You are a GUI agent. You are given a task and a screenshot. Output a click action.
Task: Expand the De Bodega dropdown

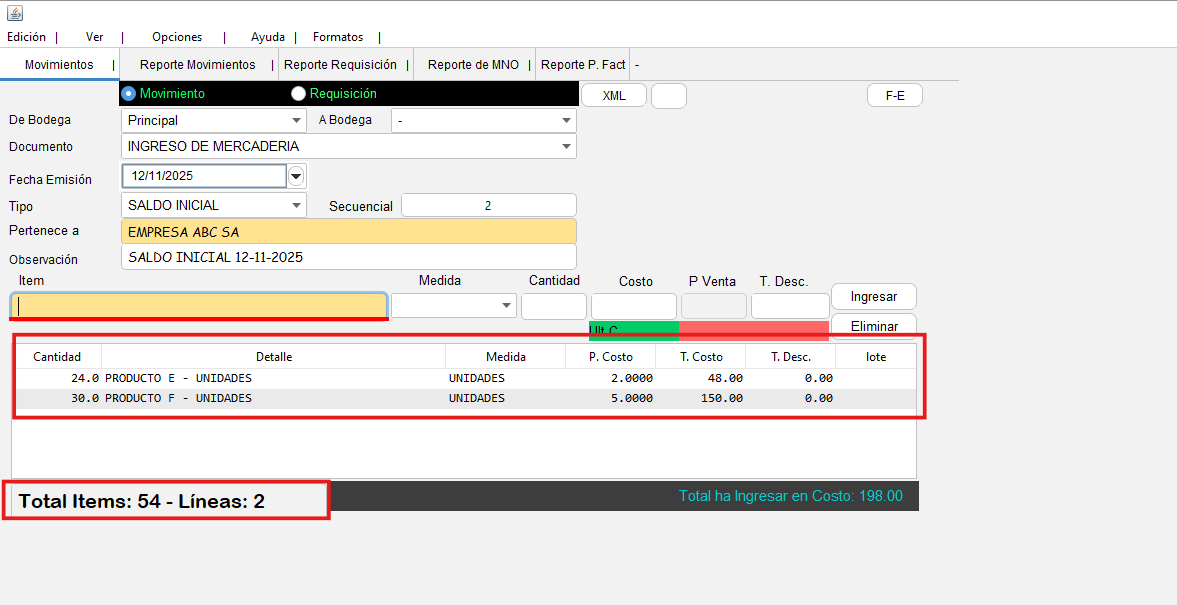pyautogui.click(x=297, y=120)
